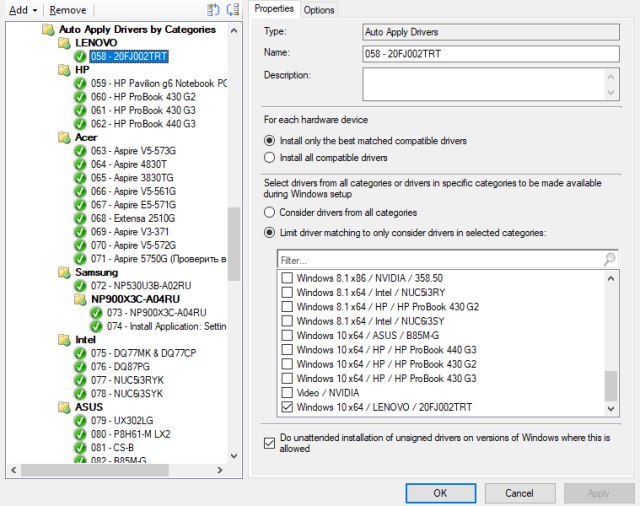This screenshot has height=506, width=640.
Task: Click green check icon of 079 - UX302LG
Action: tap(80, 420)
